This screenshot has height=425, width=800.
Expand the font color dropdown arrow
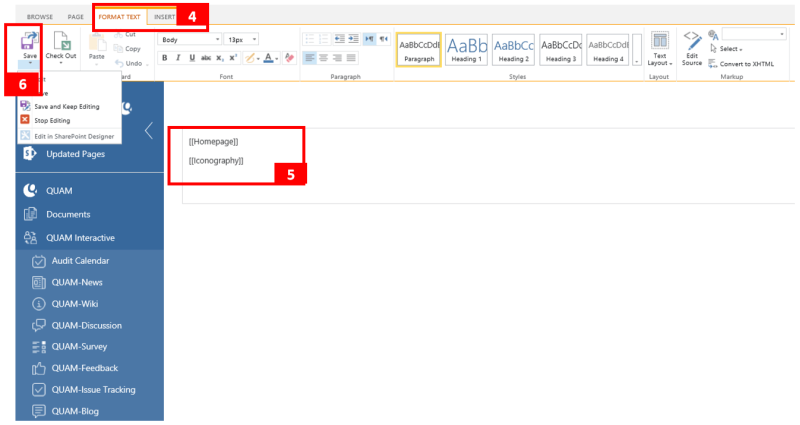[277, 59]
